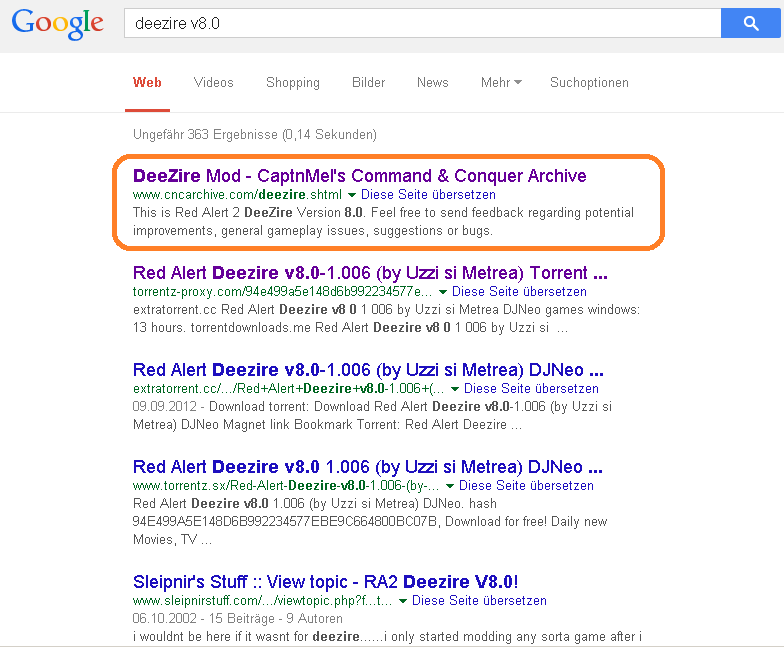784x647 pixels.
Task: Open the extratorrent.cc Red Alert Deezire DJNeo result
Action: pyautogui.click(x=368, y=370)
